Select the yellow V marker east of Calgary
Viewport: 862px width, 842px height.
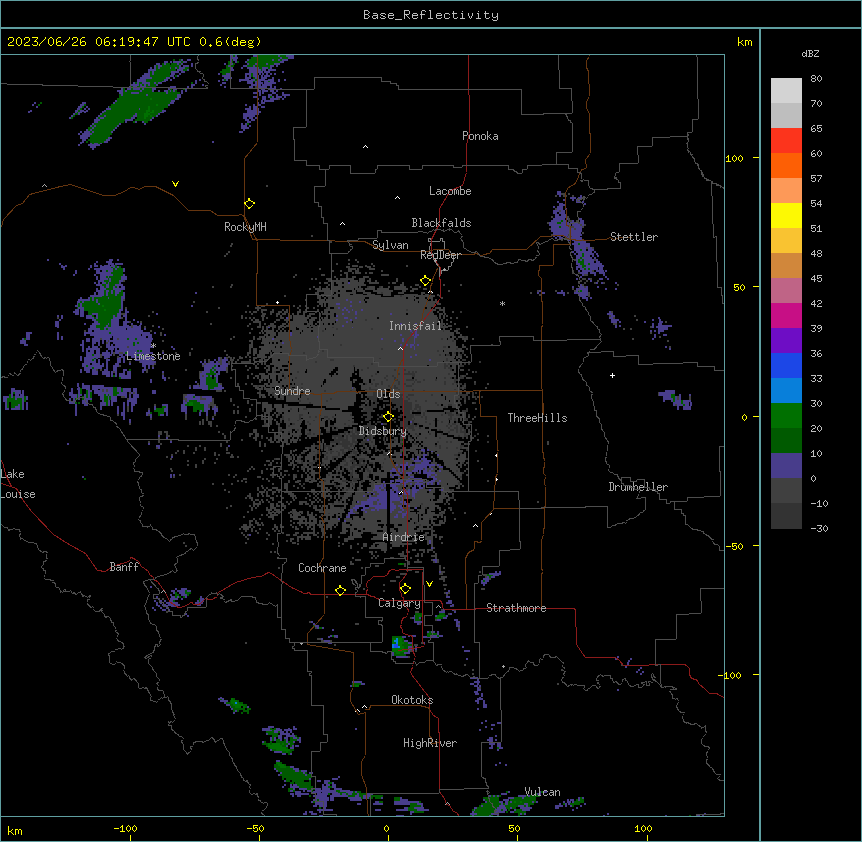[429, 584]
